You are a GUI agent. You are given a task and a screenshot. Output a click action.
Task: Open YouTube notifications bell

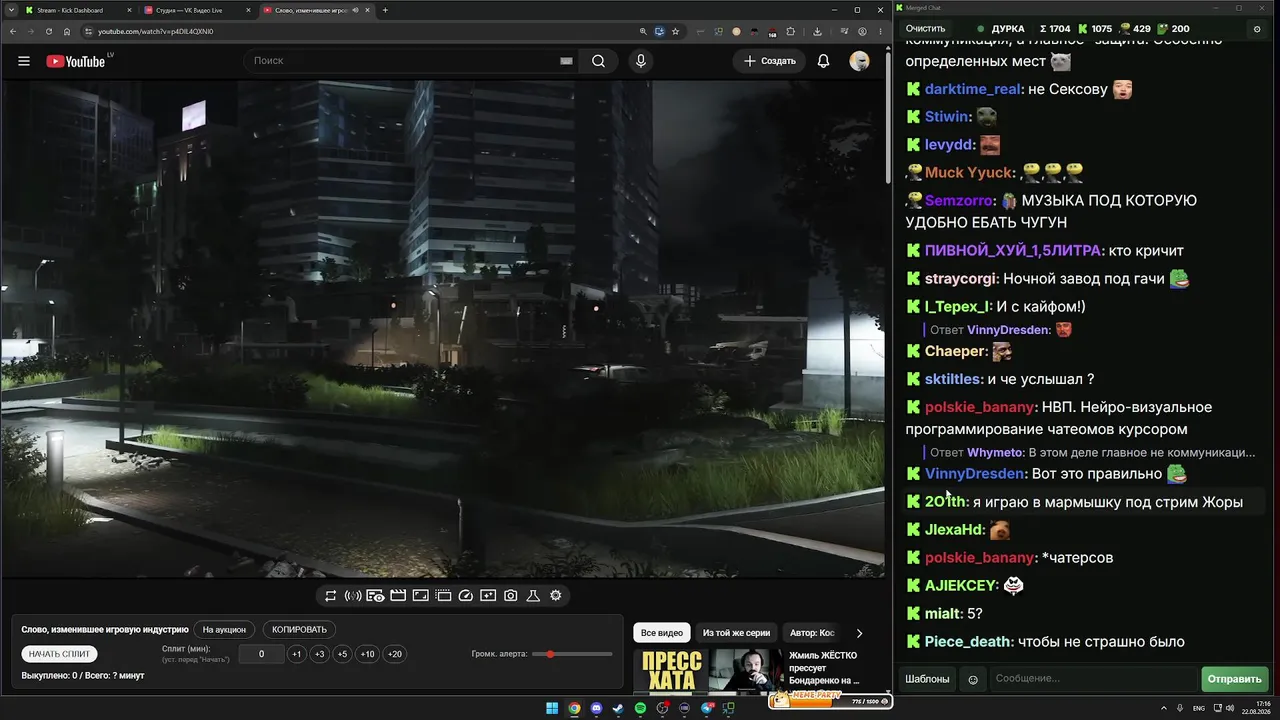pos(823,61)
